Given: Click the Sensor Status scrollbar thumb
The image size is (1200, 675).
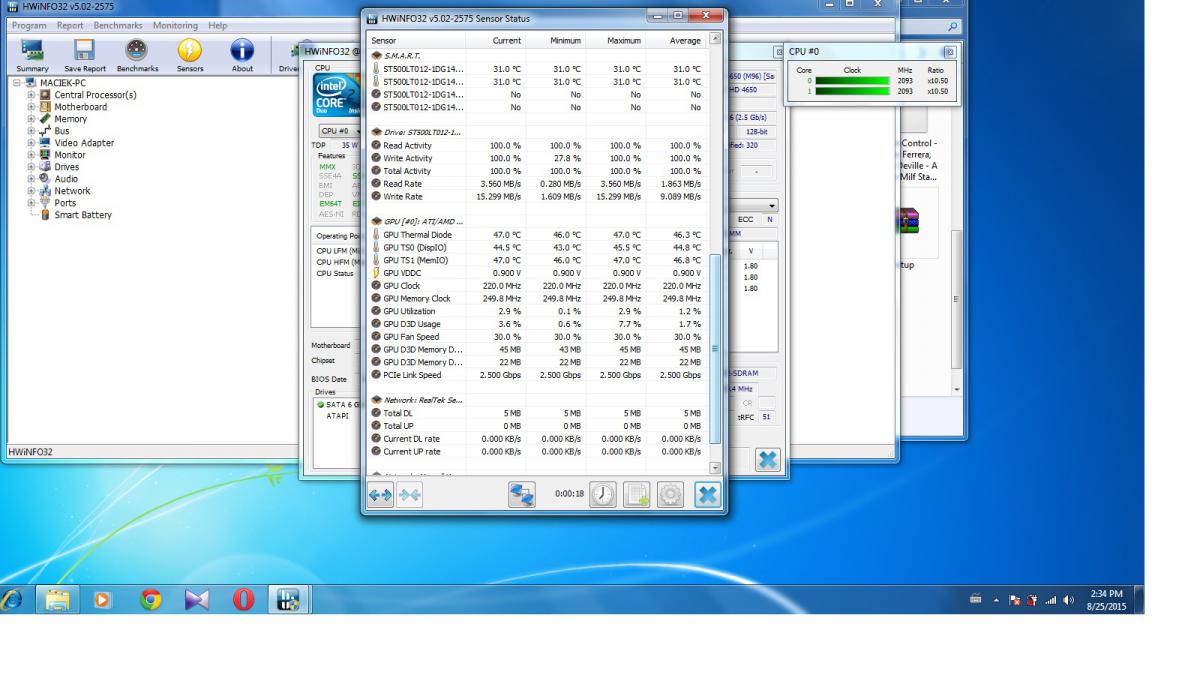Looking at the screenshot, I should pyautogui.click(x=714, y=348).
